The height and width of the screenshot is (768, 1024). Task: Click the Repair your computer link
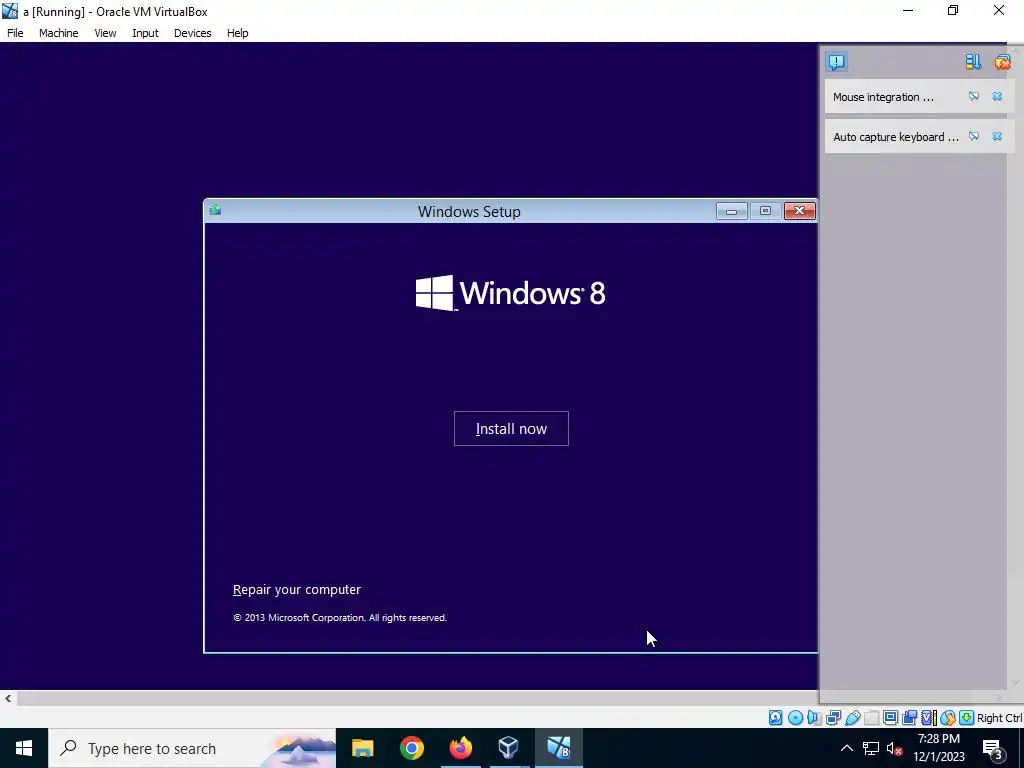coord(297,589)
